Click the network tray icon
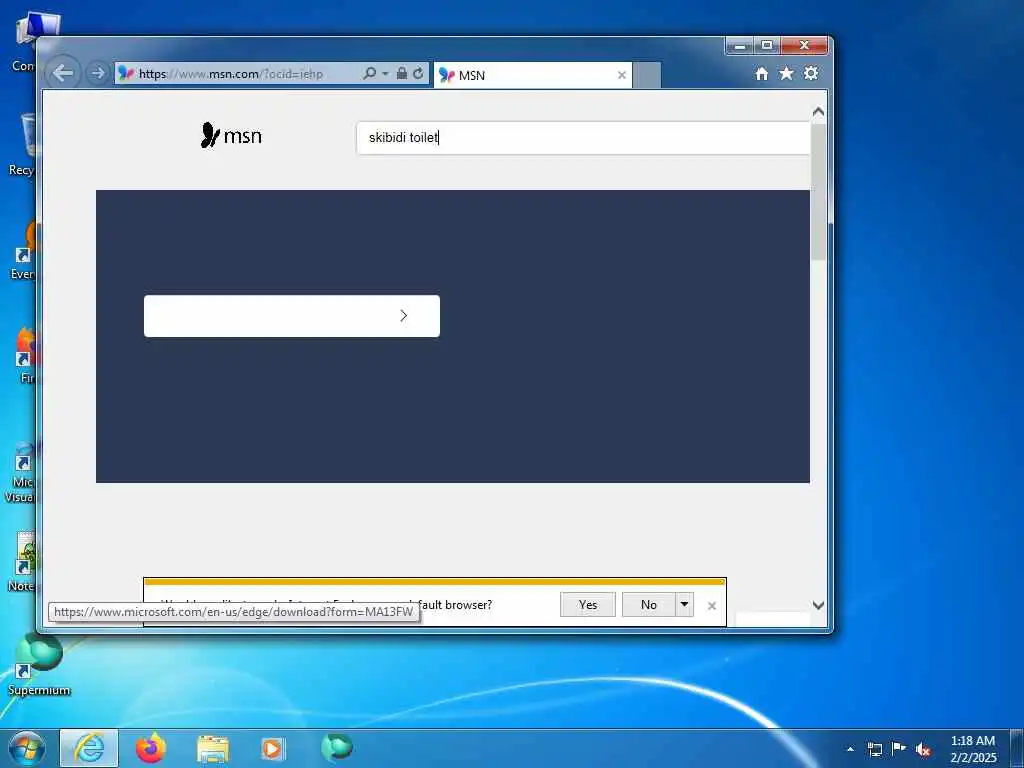This screenshot has height=768, width=1024. 874,749
